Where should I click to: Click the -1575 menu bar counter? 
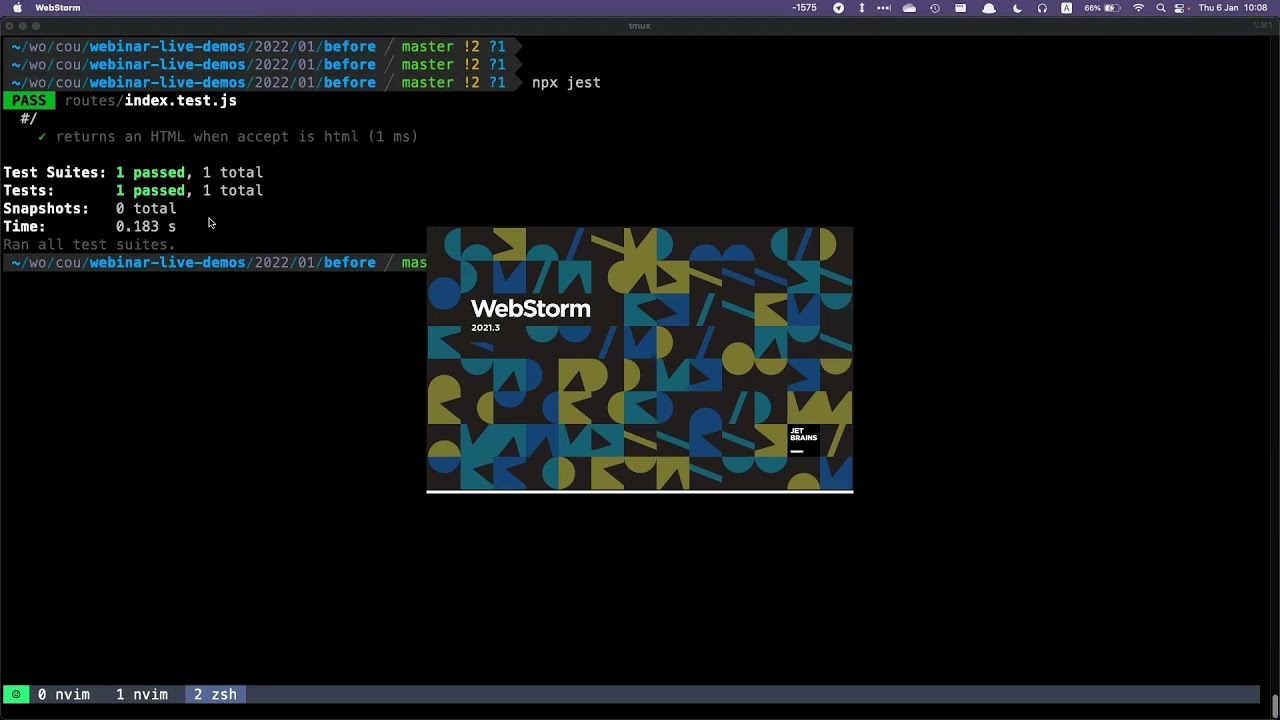pos(804,8)
